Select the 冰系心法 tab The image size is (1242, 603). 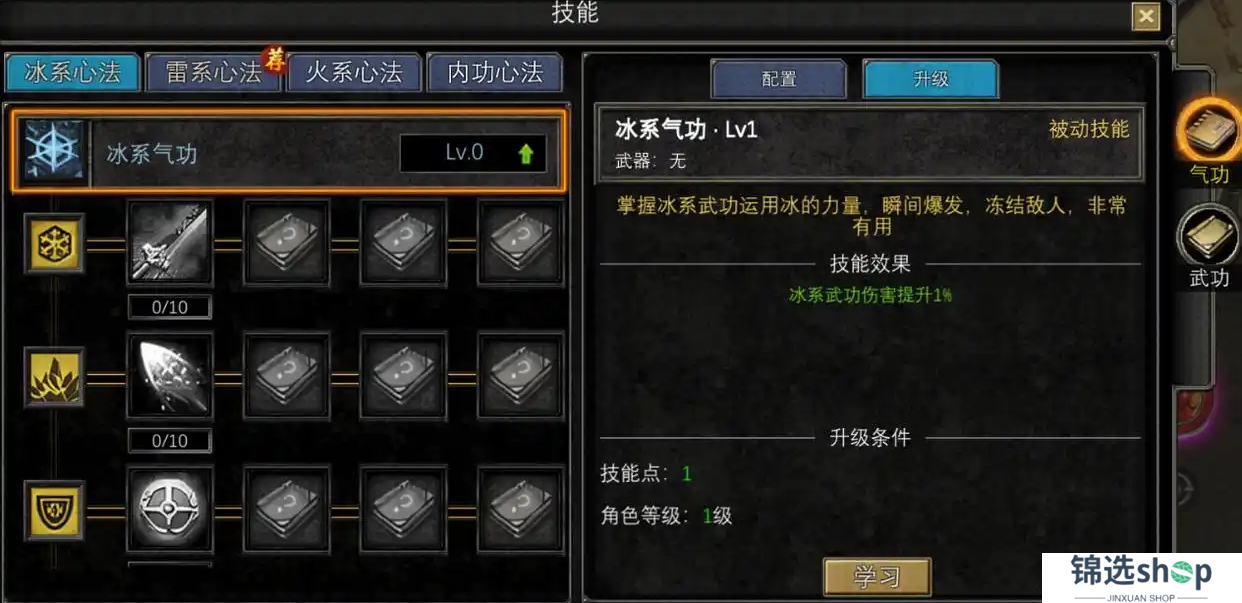click(x=72, y=73)
